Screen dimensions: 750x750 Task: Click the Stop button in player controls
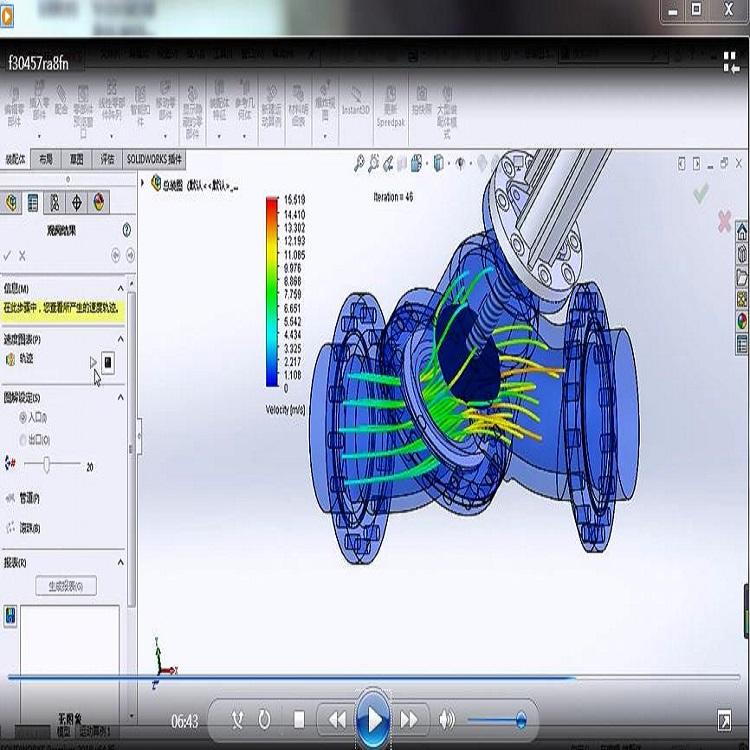click(299, 719)
